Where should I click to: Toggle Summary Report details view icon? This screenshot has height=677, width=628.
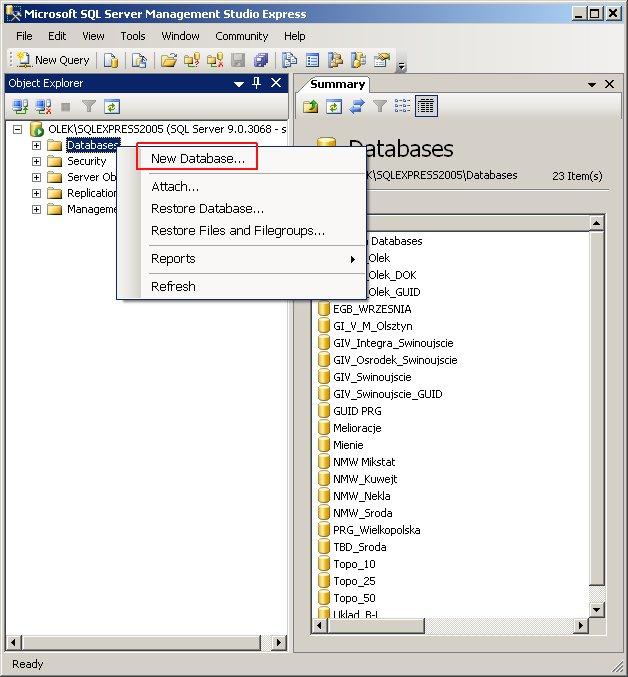coord(426,106)
